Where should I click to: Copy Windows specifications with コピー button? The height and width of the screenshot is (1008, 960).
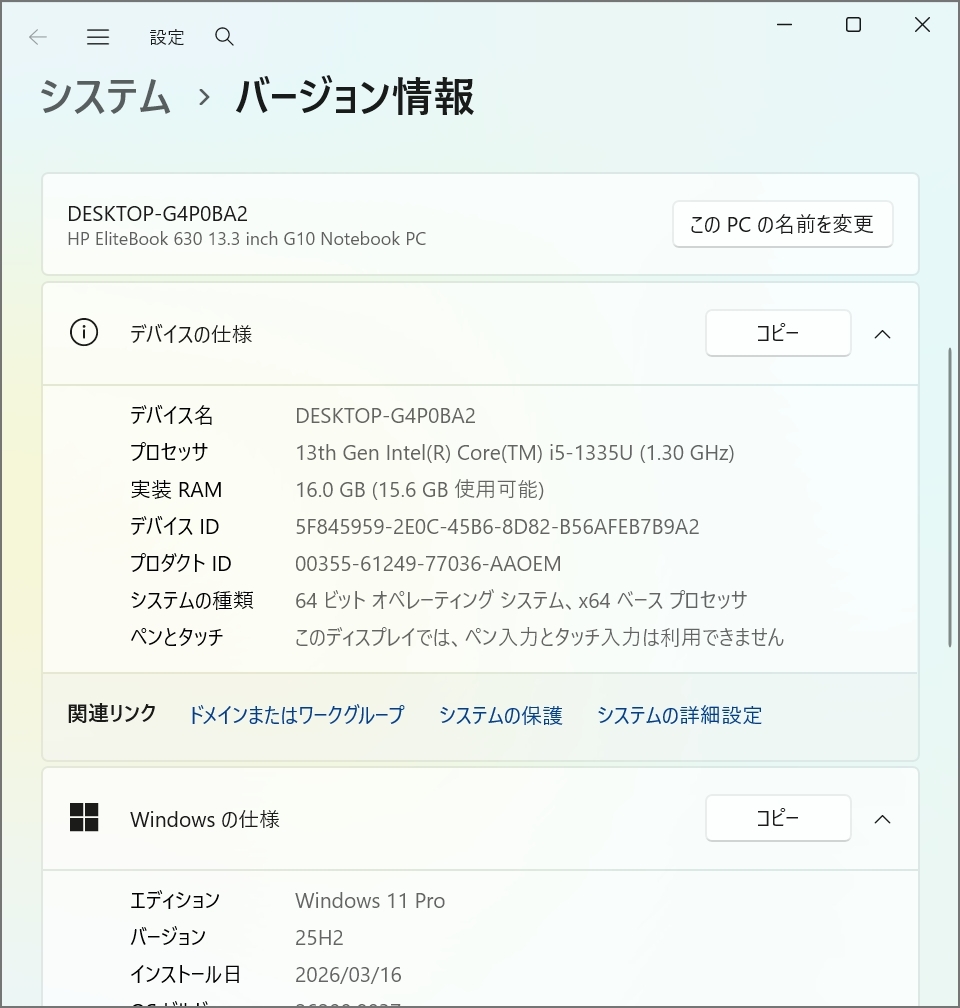click(x=778, y=818)
